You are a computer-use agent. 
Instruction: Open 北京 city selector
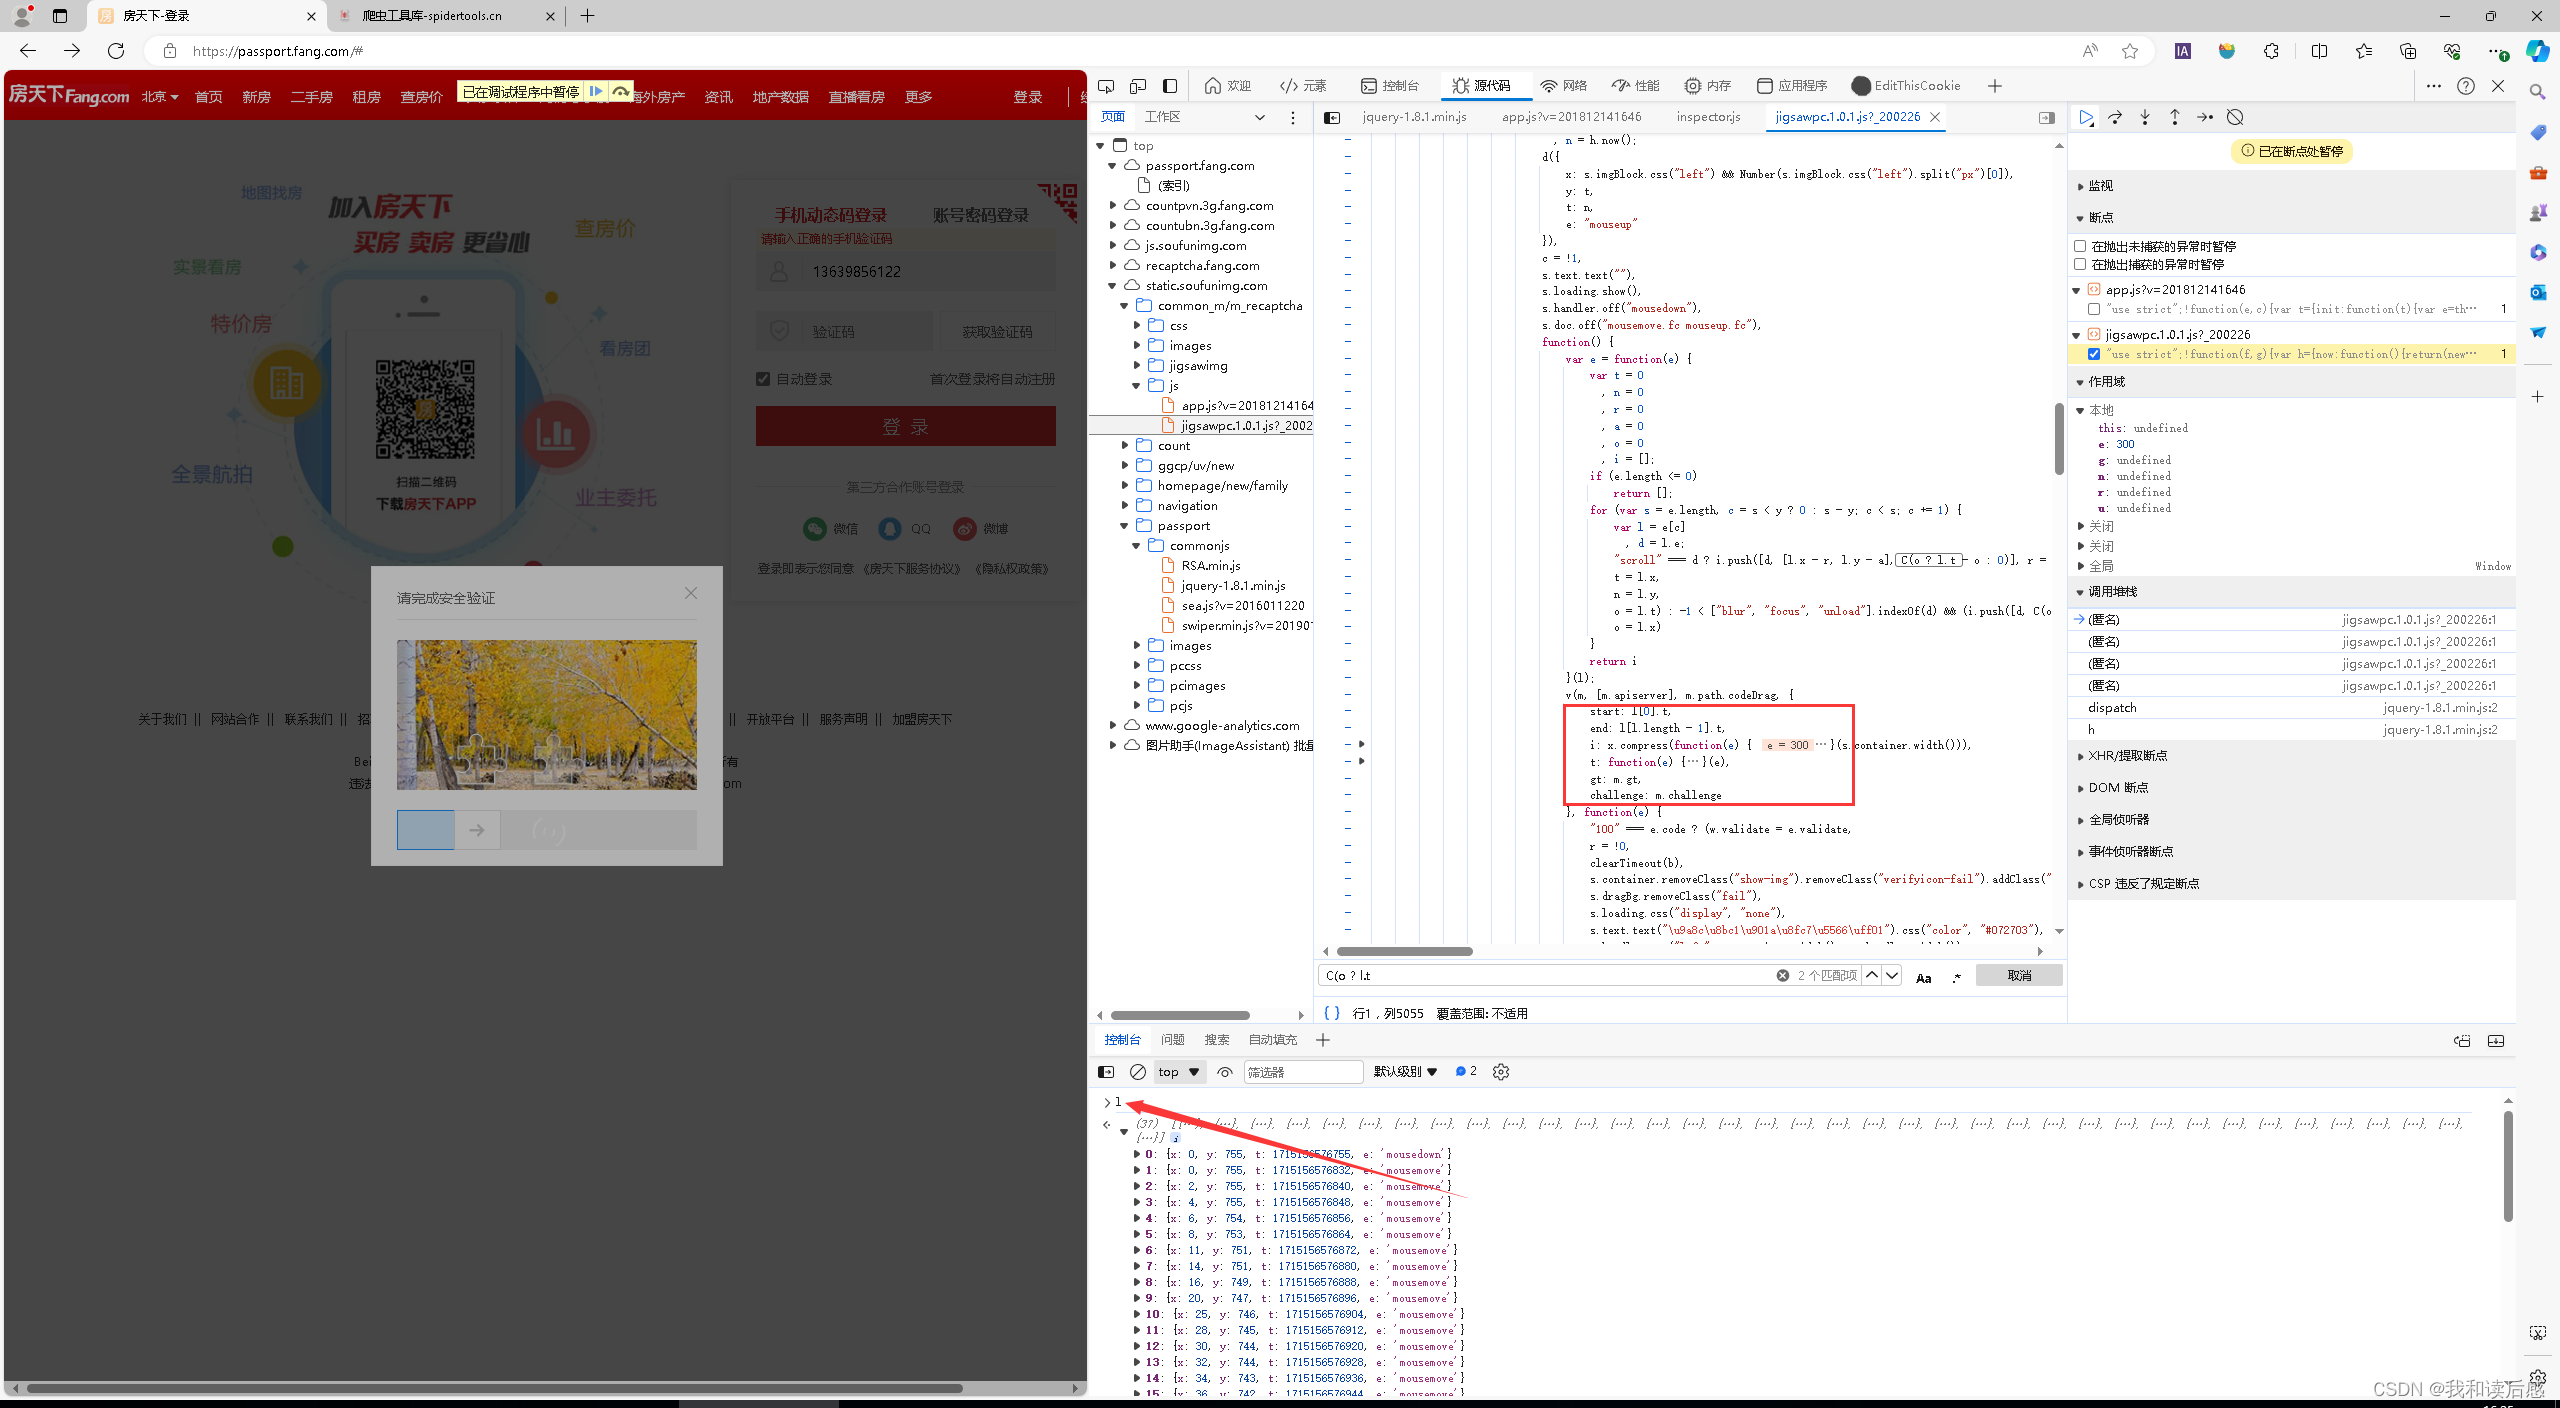159,97
